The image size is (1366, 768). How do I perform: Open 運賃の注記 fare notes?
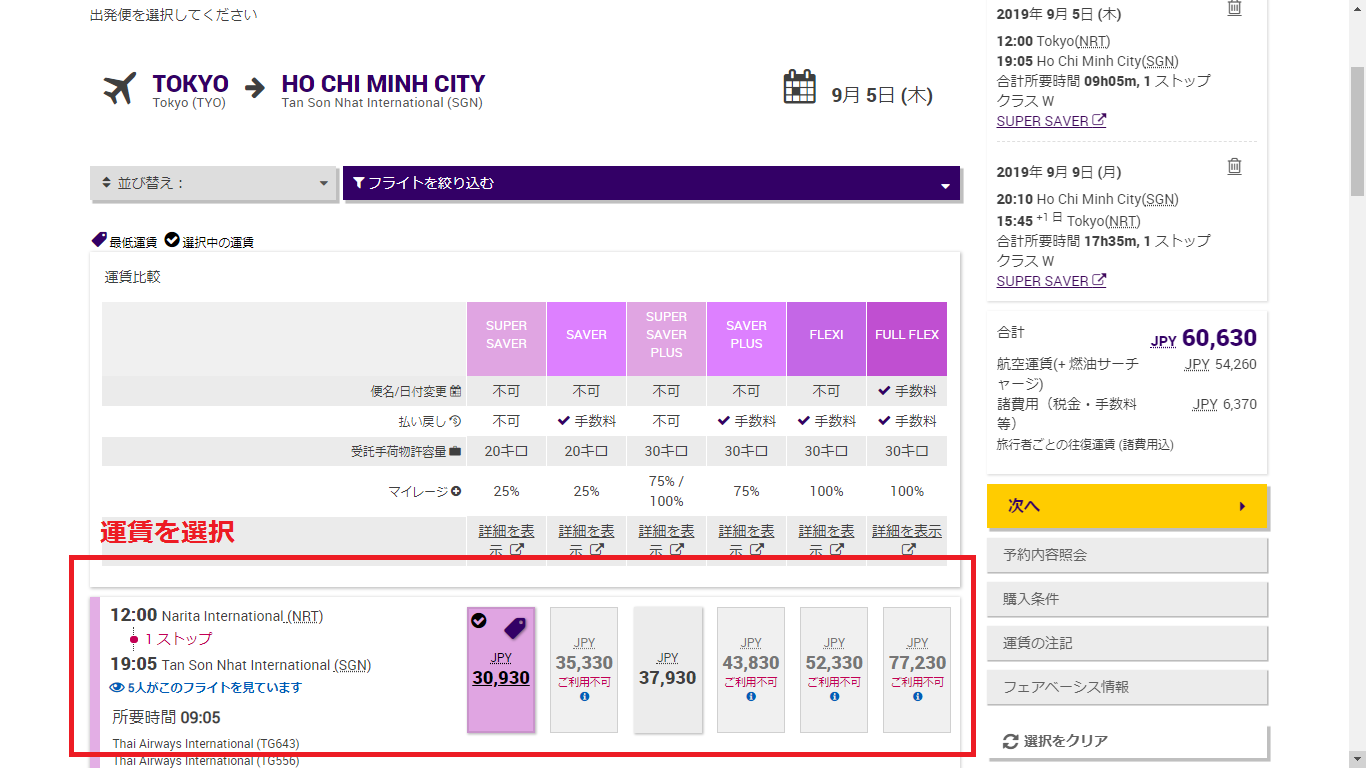[x=1127, y=643]
